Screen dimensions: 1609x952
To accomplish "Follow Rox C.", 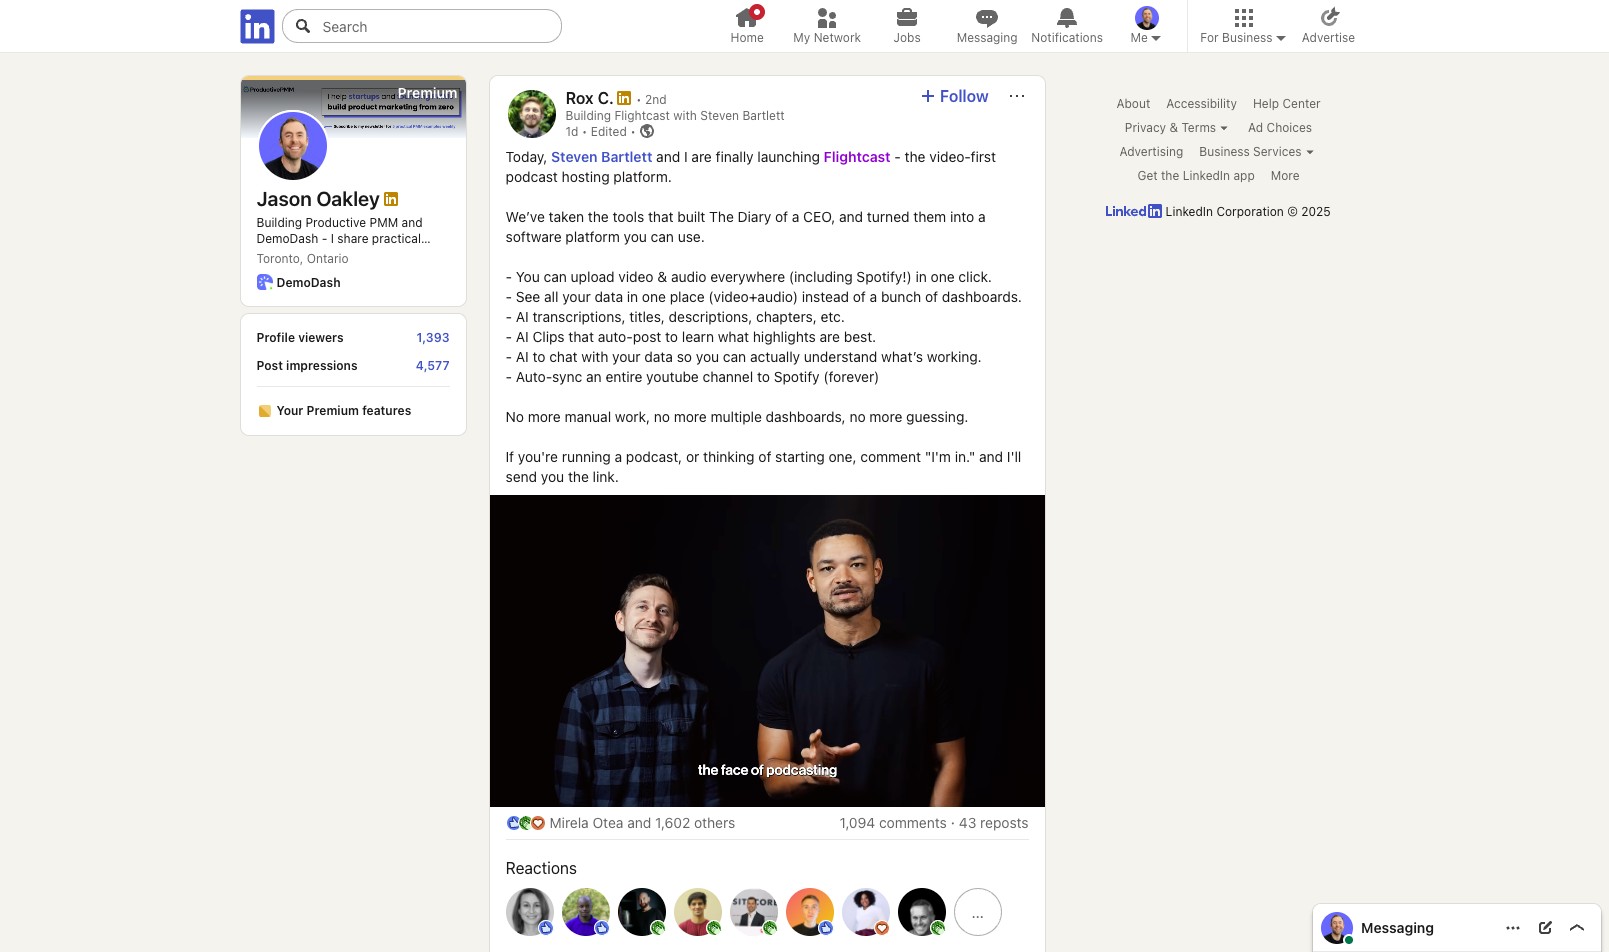I will 955,96.
